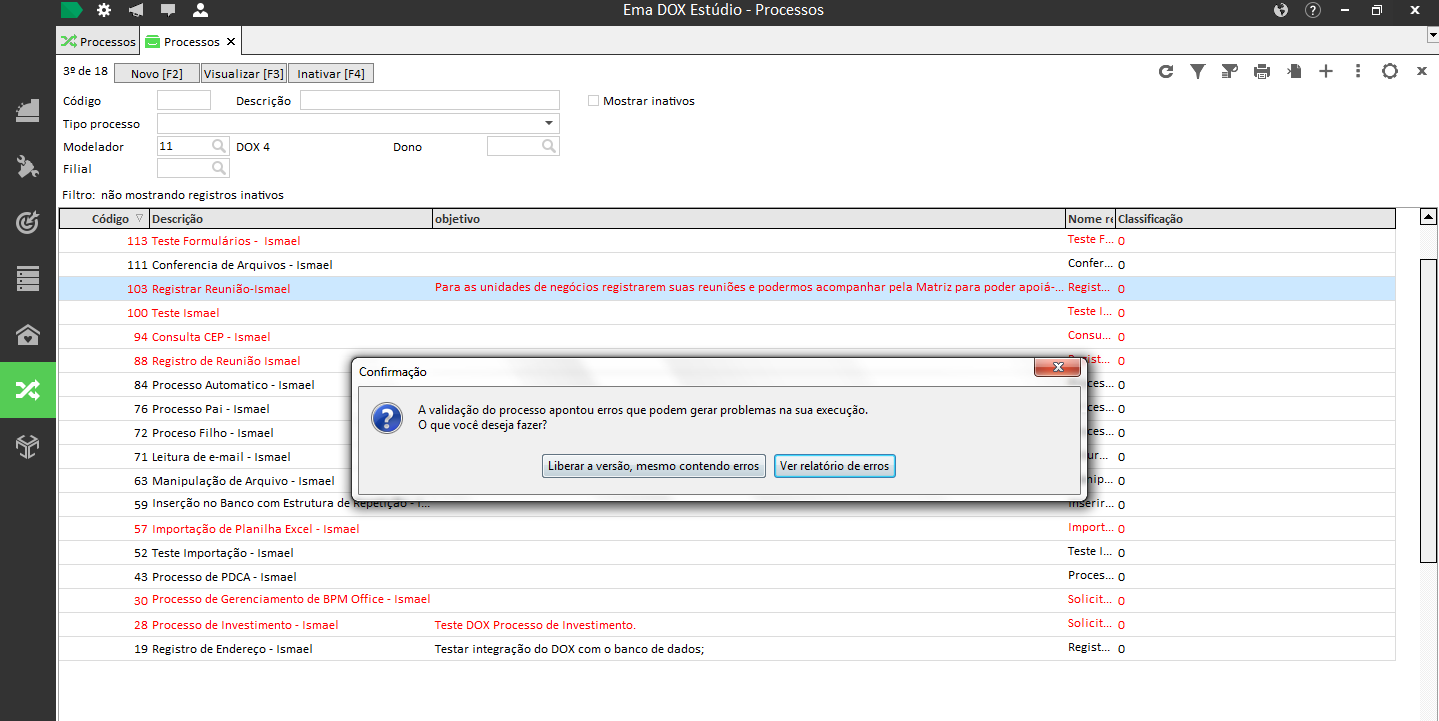Select row 111 Conferencia de Arquivos - Ismael
This screenshot has height=721, width=1439.
[727, 265]
